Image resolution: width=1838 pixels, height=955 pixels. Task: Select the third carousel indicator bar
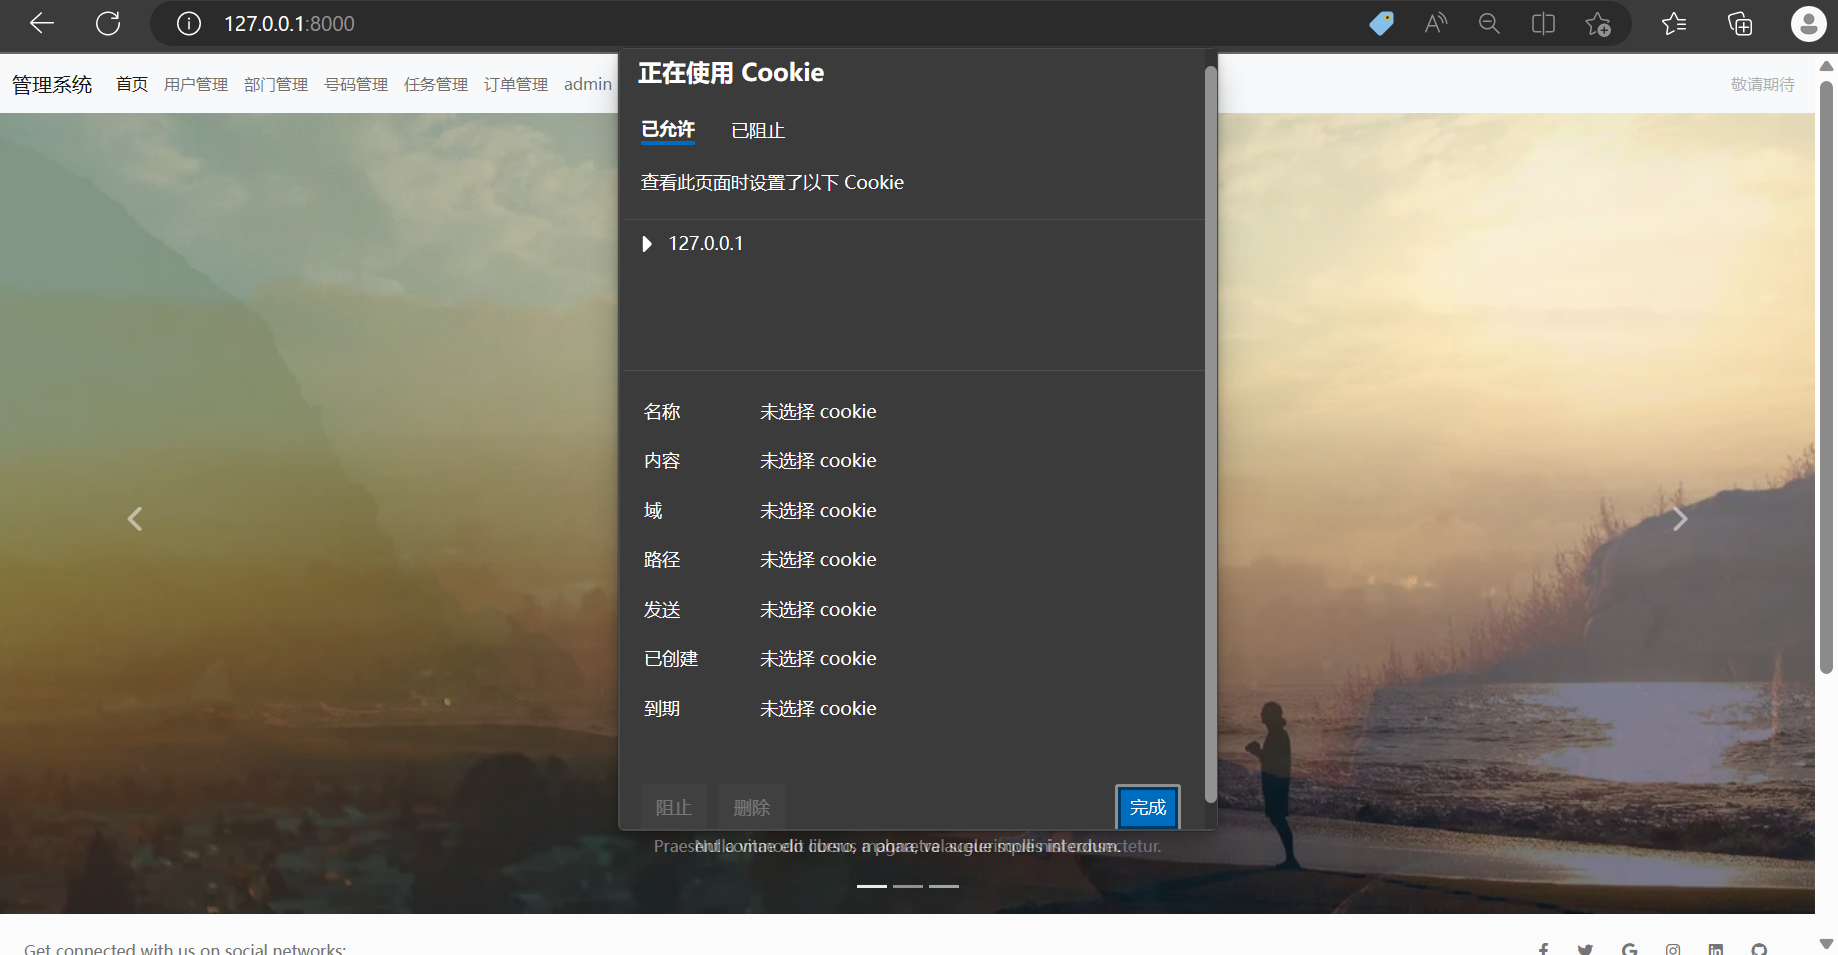click(x=944, y=886)
